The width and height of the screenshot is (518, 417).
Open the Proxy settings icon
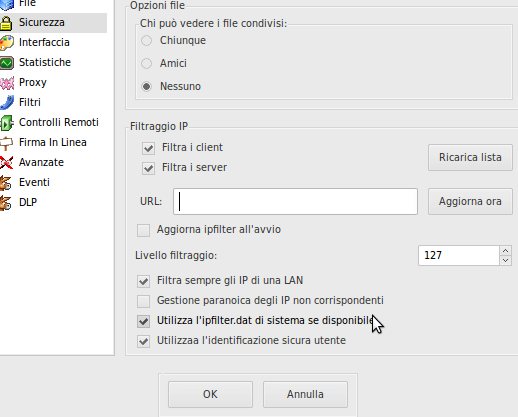(x=6, y=83)
